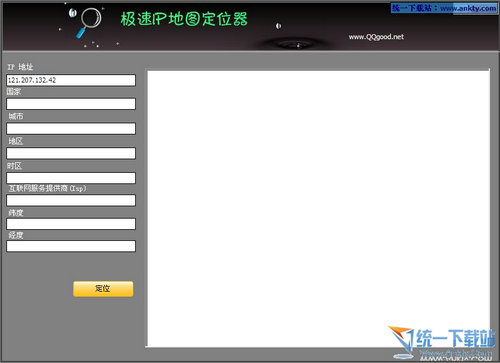Screen dimensions: 500x363
Task: Focus the 国家 text field
Action: point(71,104)
